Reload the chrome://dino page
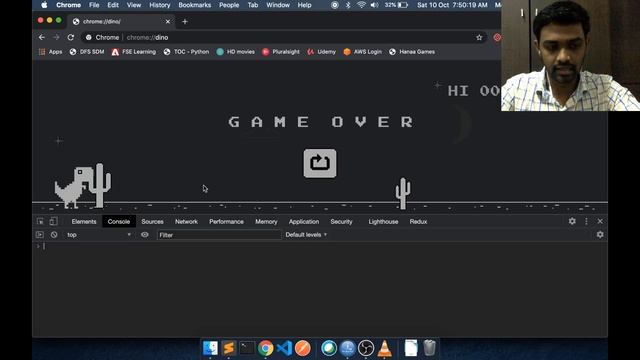640x360 pixels. coord(71,37)
